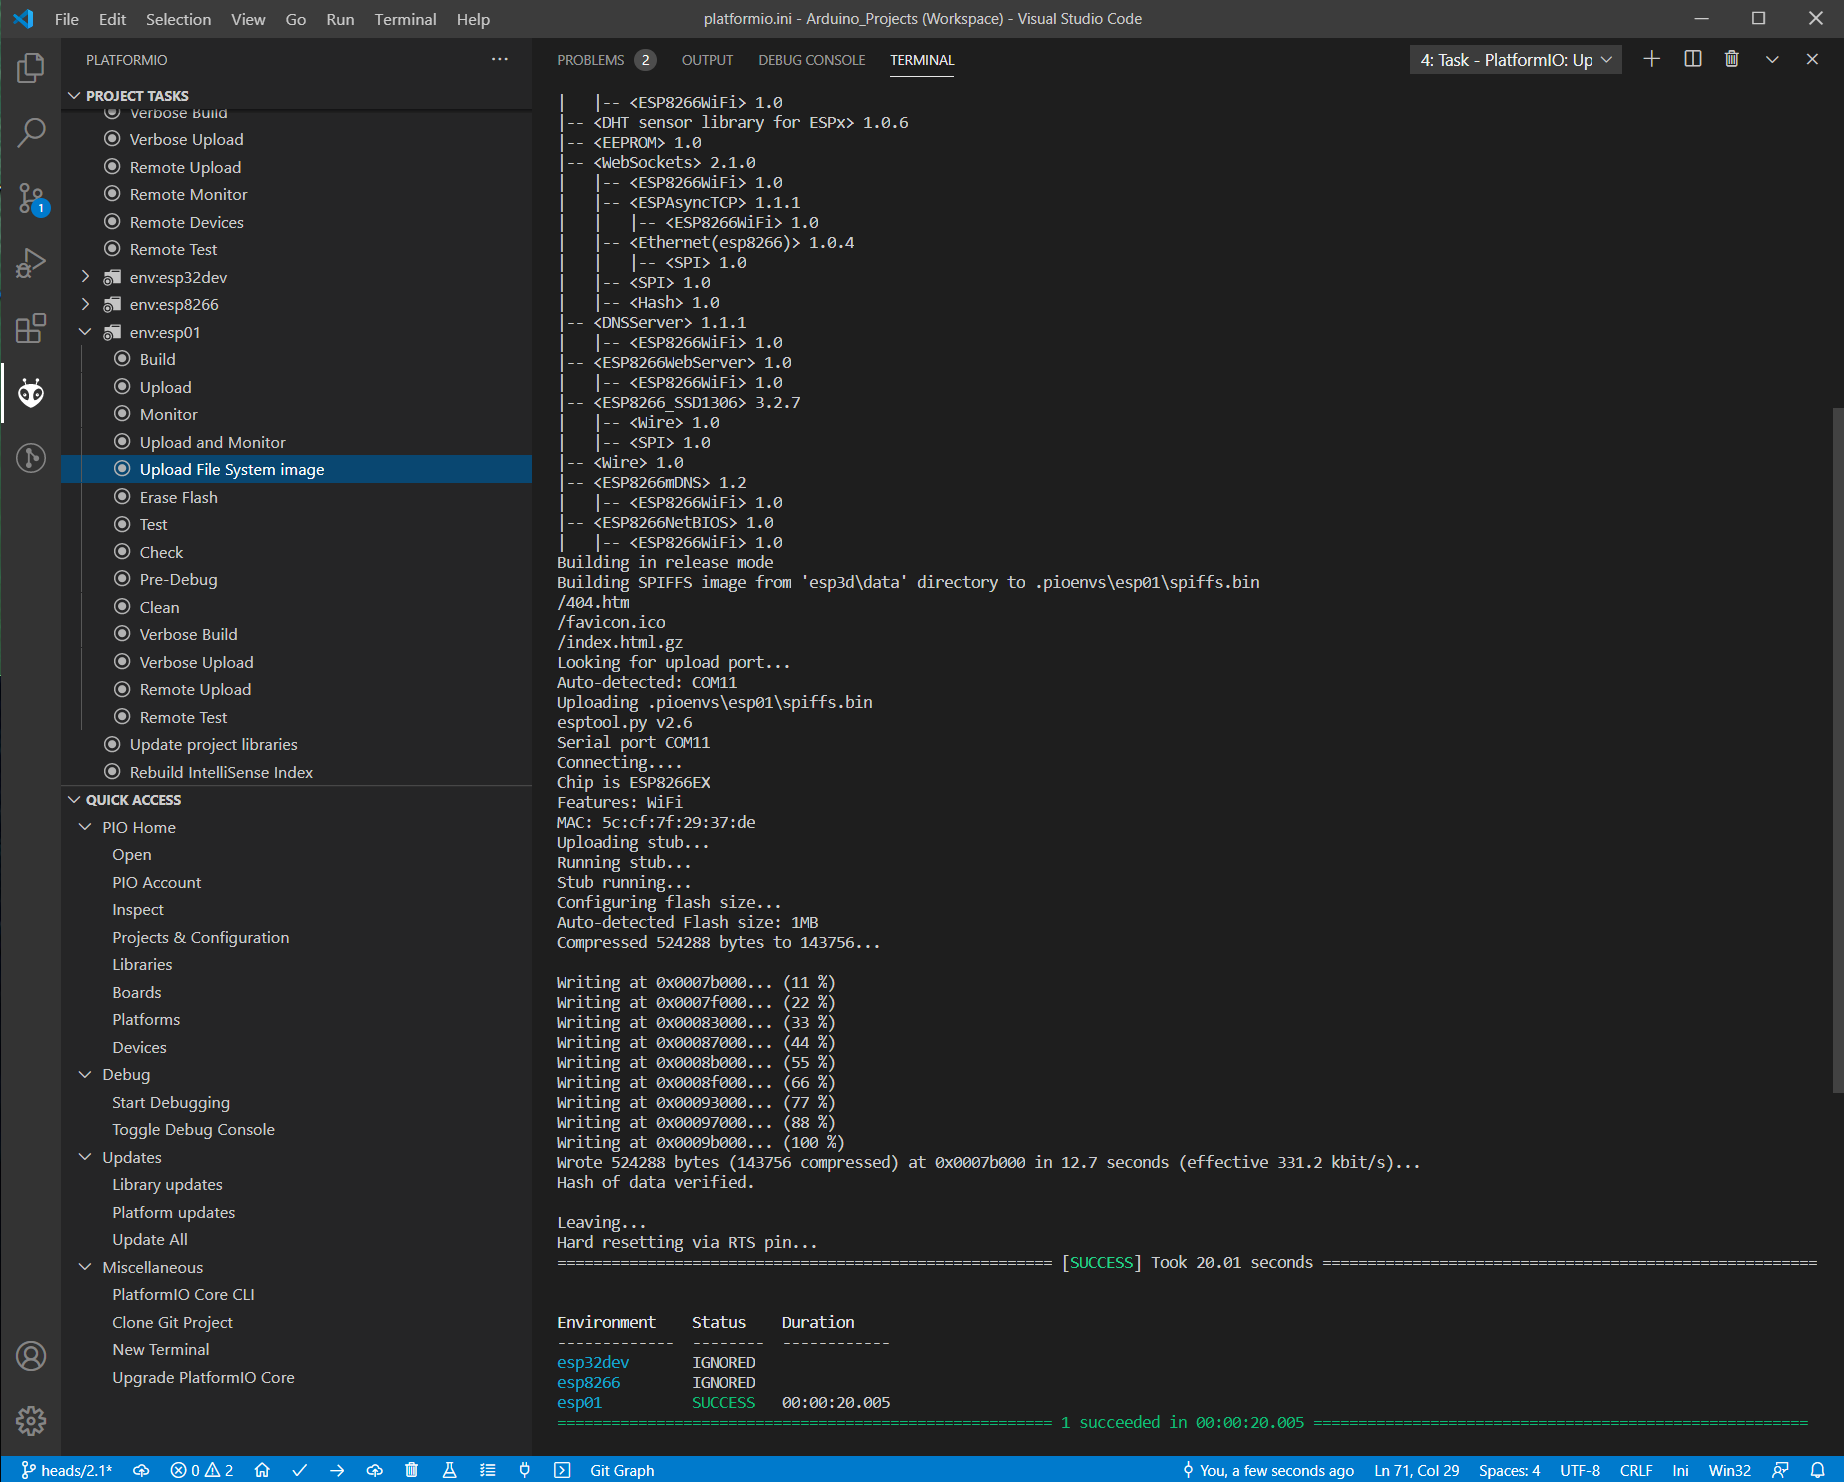Open Projects & Configuration
The image size is (1844, 1482).
201,937
